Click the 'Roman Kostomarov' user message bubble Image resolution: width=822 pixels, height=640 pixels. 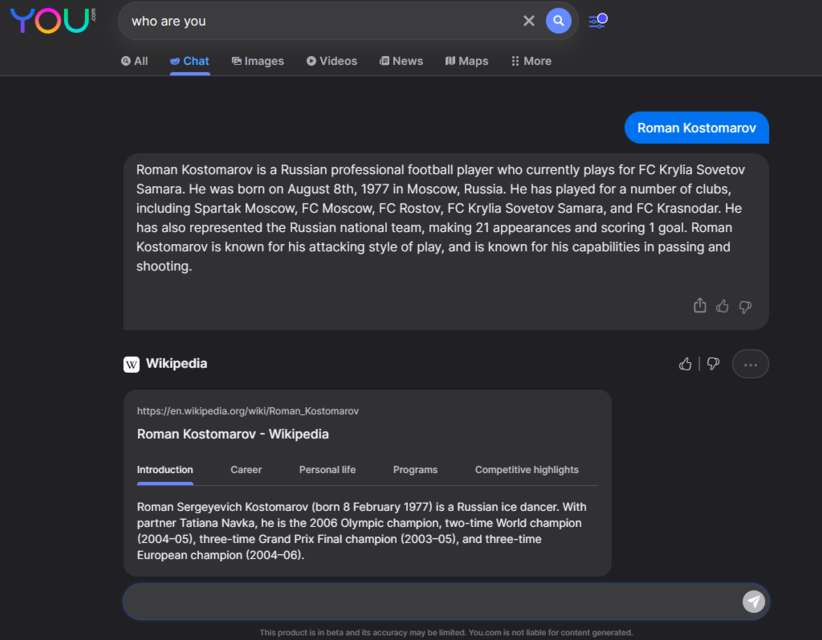(x=697, y=128)
